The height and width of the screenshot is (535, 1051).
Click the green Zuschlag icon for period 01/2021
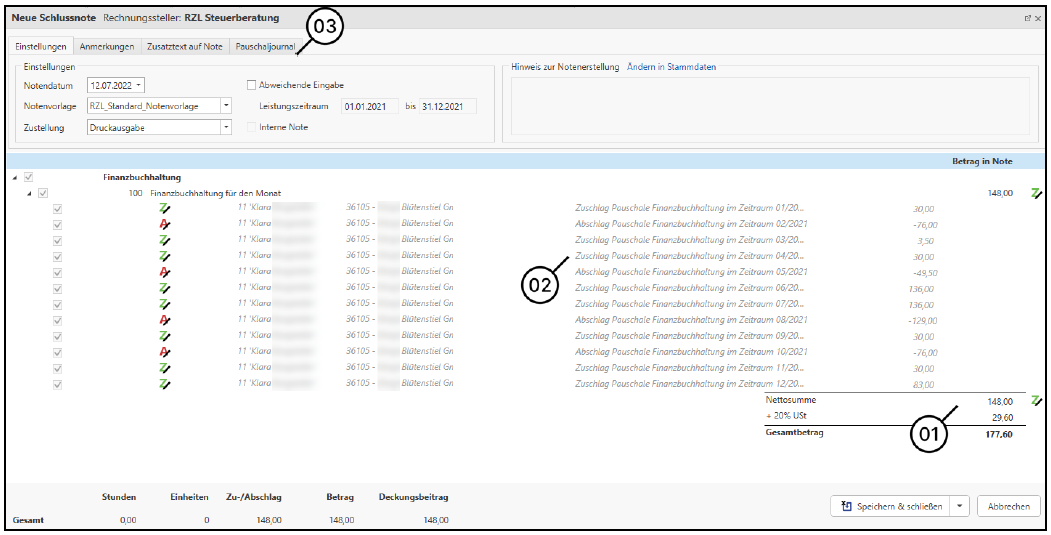click(165, 208)
